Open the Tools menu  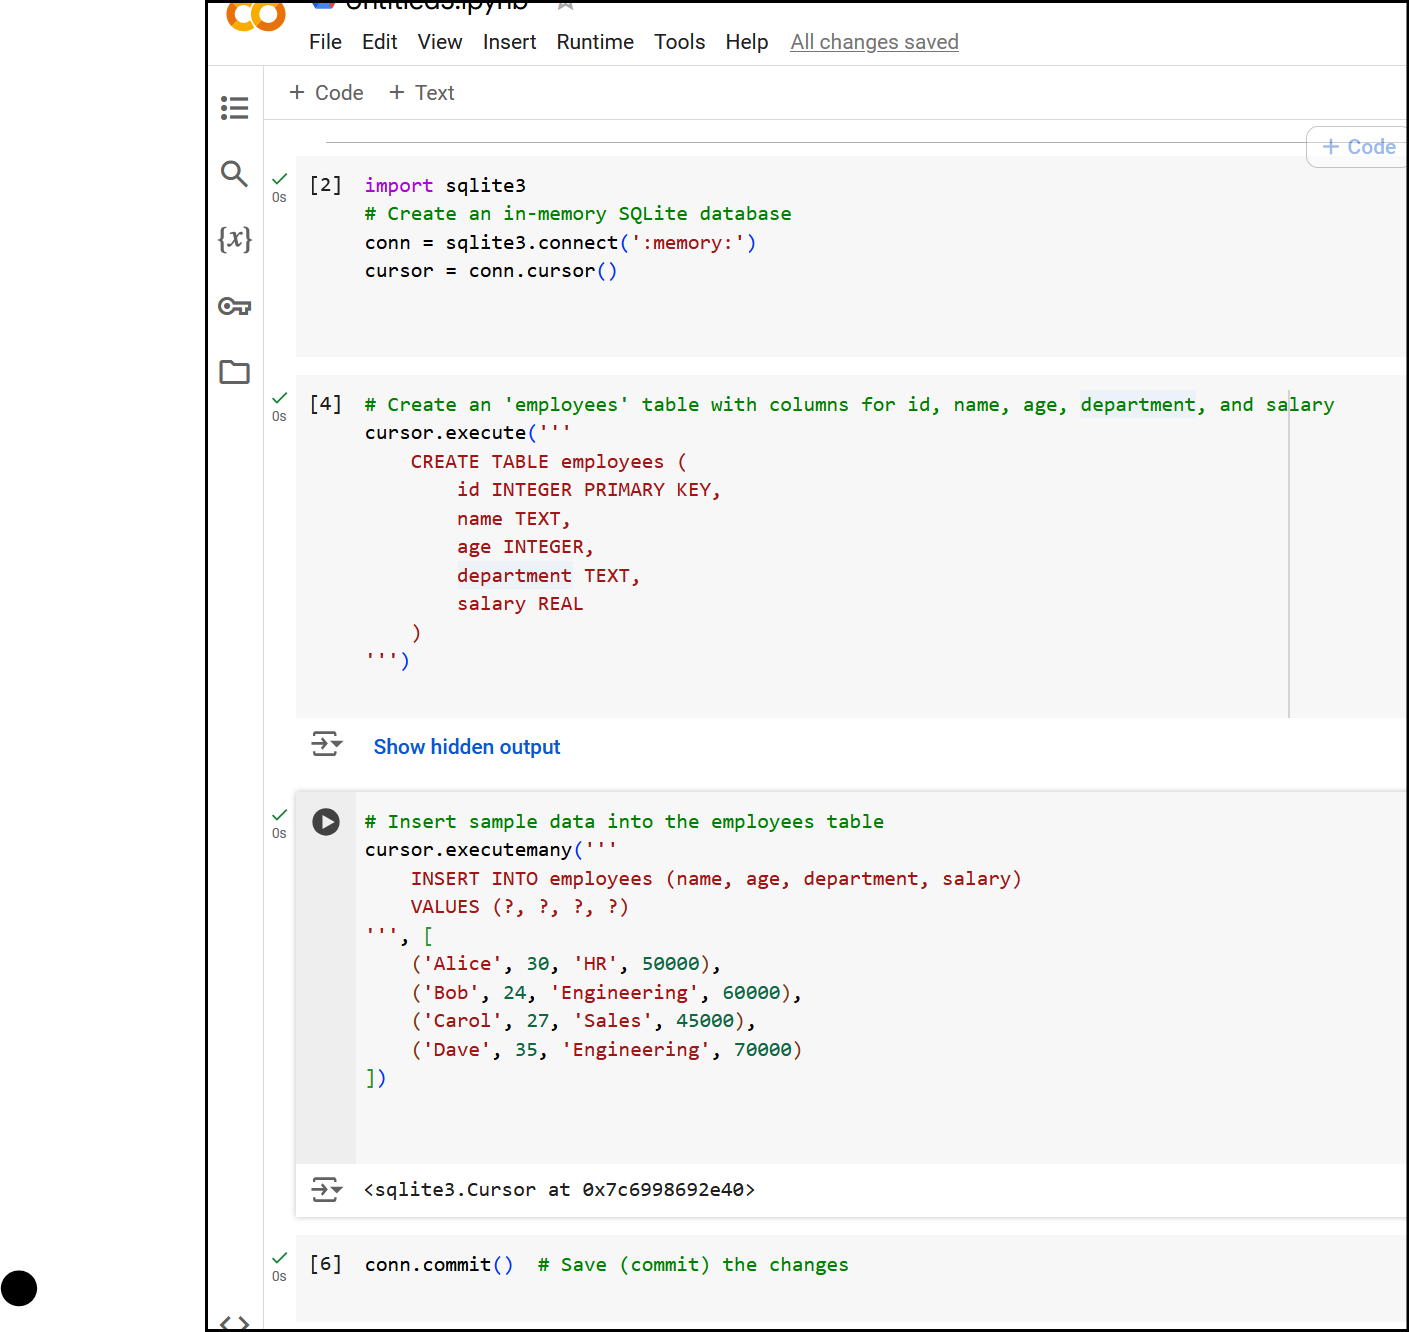[x=680, y=42]
